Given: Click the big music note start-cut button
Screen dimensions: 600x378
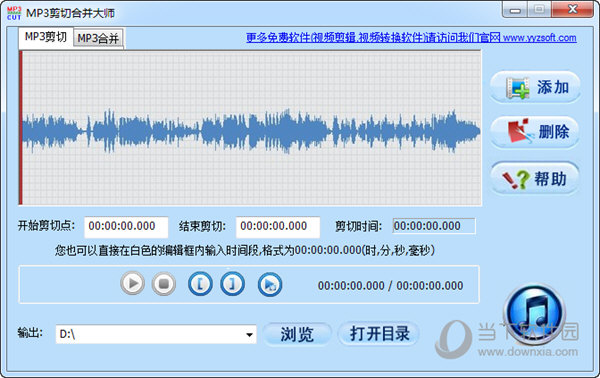Looking at the screenshot, I should [x=534, y=313].
